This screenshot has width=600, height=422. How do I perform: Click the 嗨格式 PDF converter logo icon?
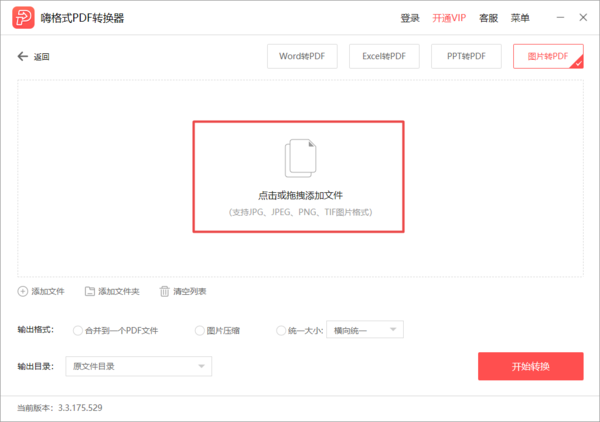pos(21,18)
